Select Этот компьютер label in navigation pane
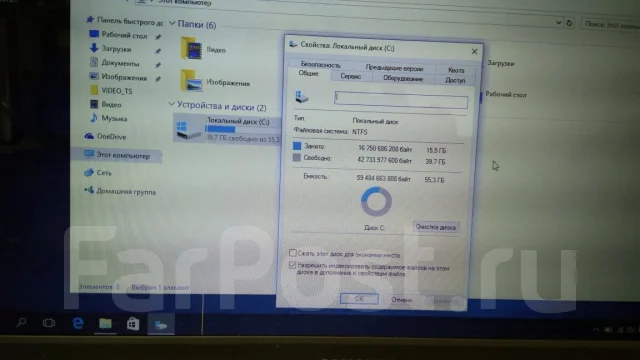This screenshot has width=640, height=360. (123, 155)
